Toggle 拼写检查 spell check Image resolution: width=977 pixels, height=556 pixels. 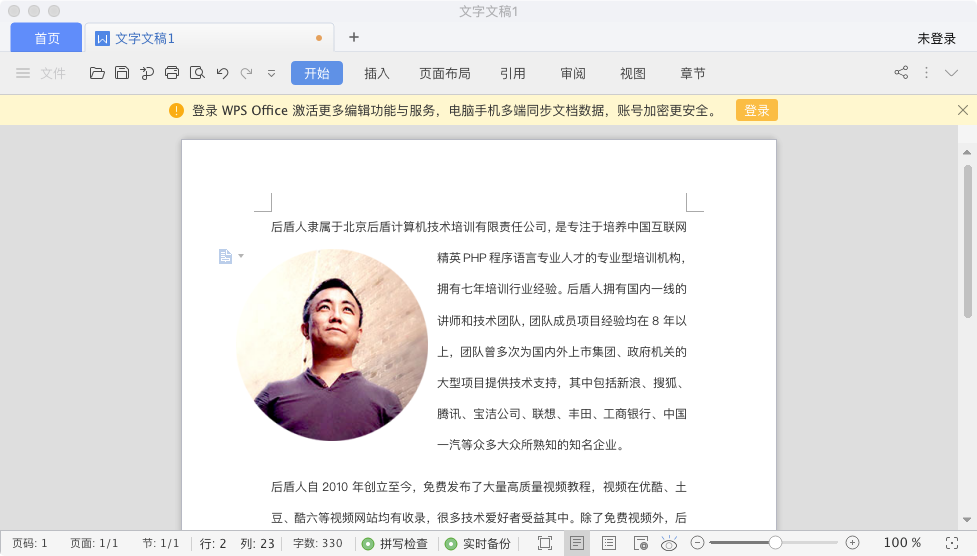coord(395,544)
